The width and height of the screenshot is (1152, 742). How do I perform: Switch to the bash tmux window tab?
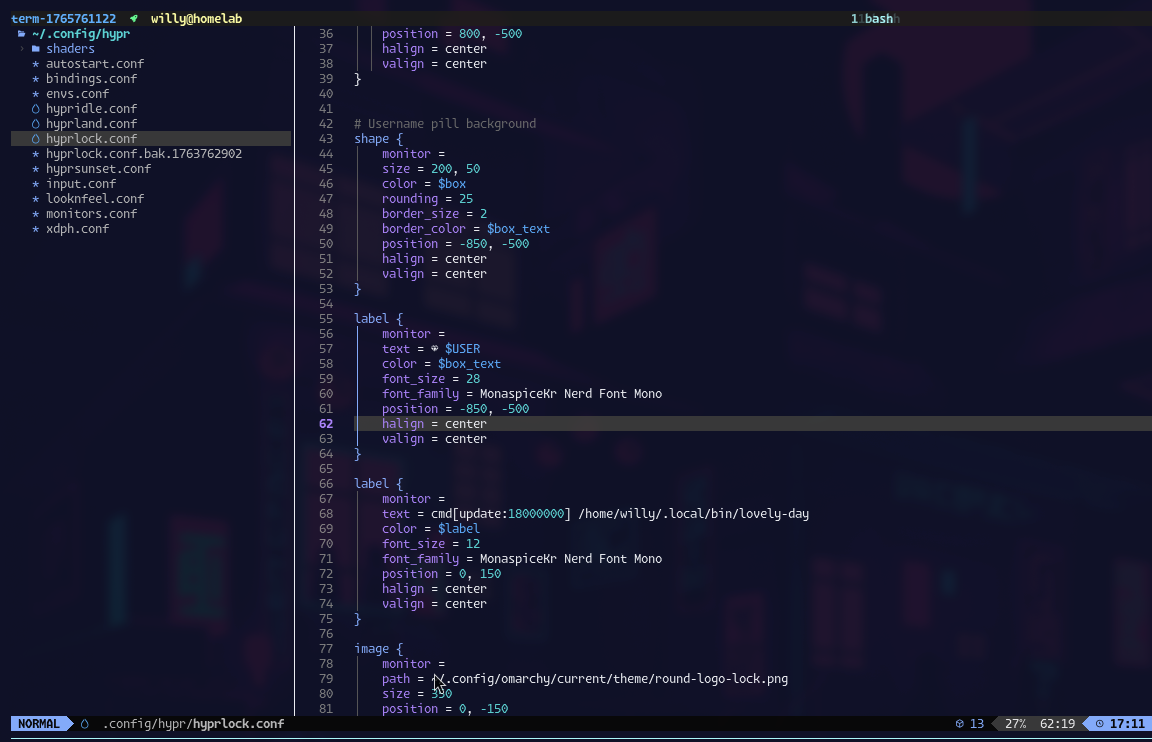pyautogui.click(x=878, y=19)
